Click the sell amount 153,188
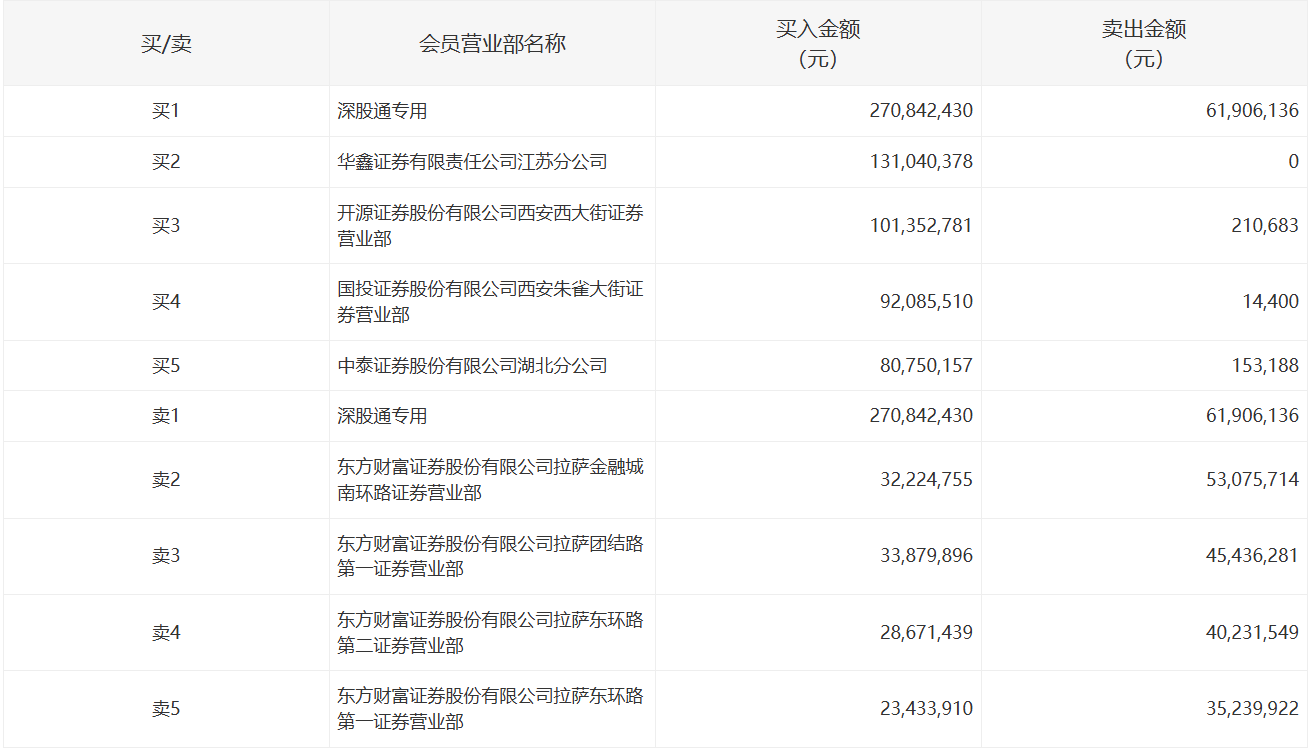1311x748 pixels. pos(1265,366)
